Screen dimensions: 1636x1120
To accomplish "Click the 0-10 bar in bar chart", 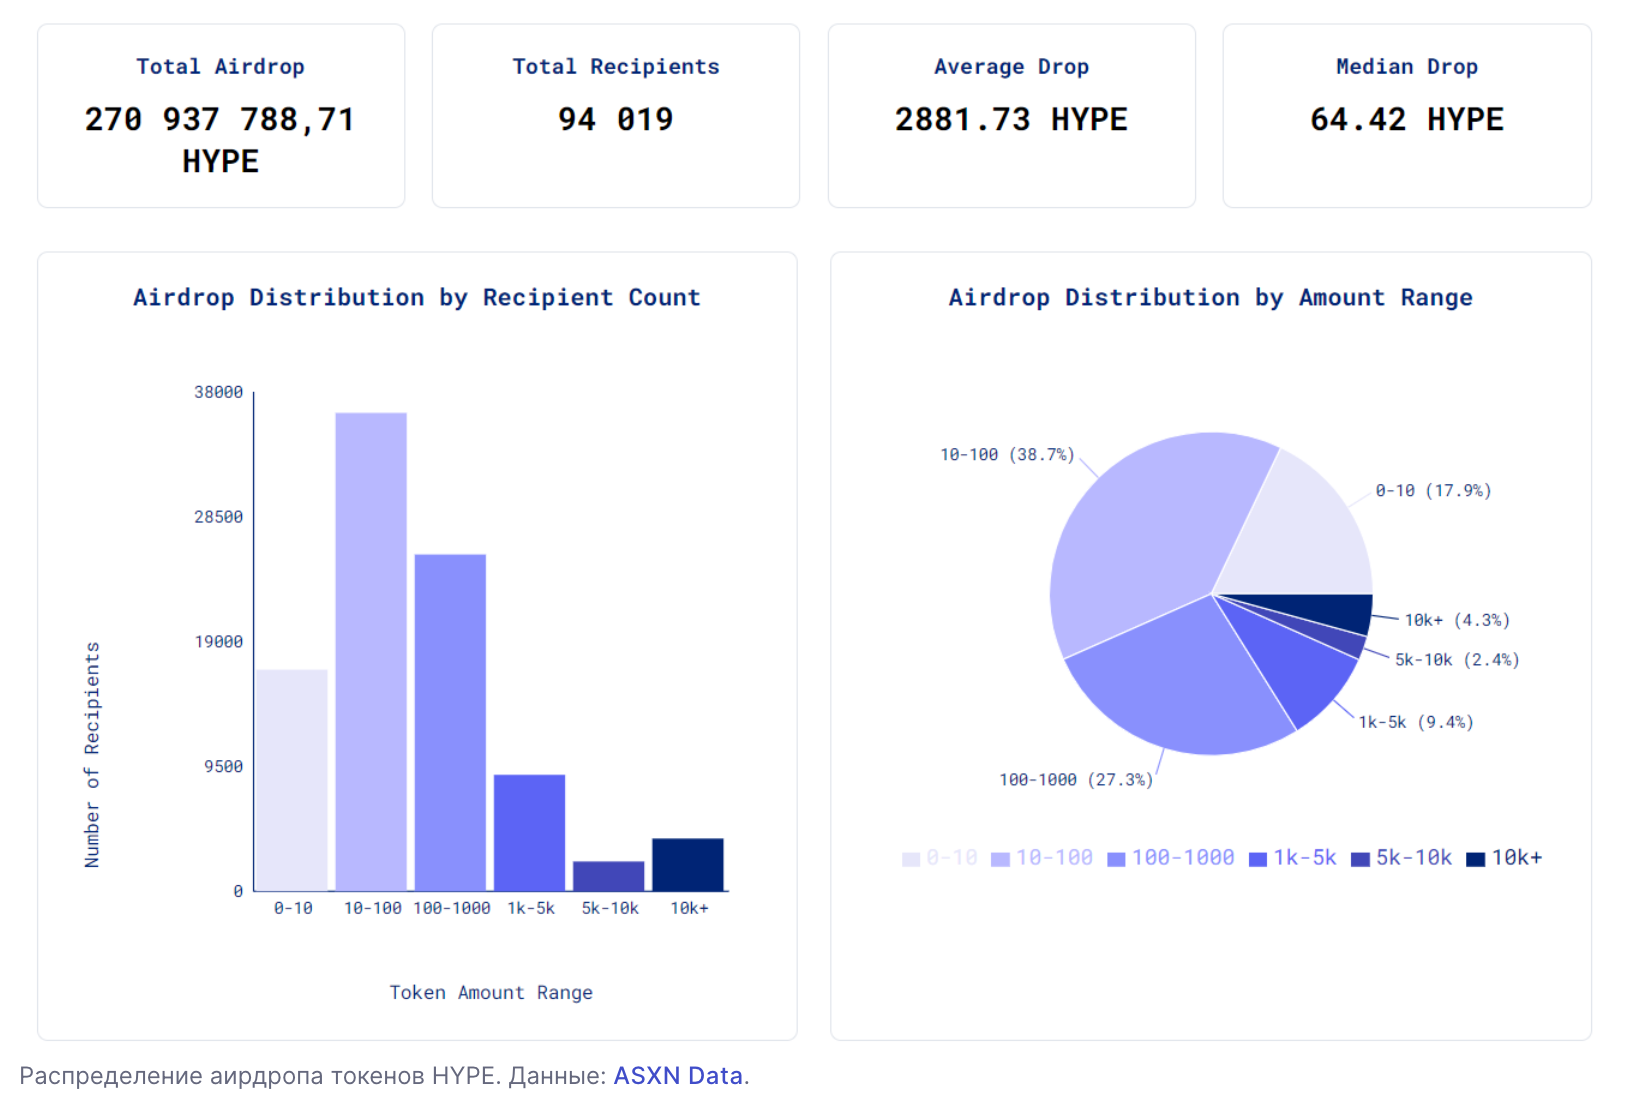I will point(292,780).
